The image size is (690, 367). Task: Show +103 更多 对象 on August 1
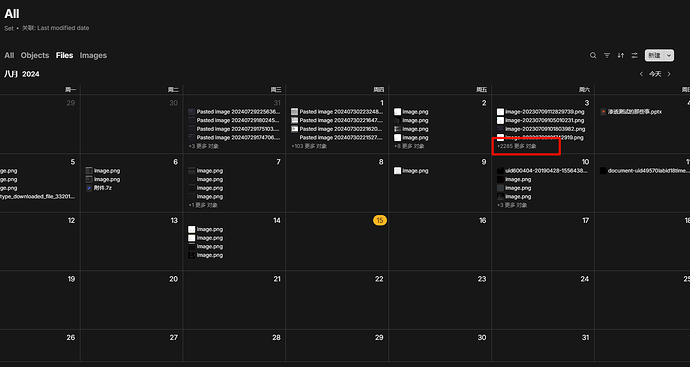click(x=309, y=146)
